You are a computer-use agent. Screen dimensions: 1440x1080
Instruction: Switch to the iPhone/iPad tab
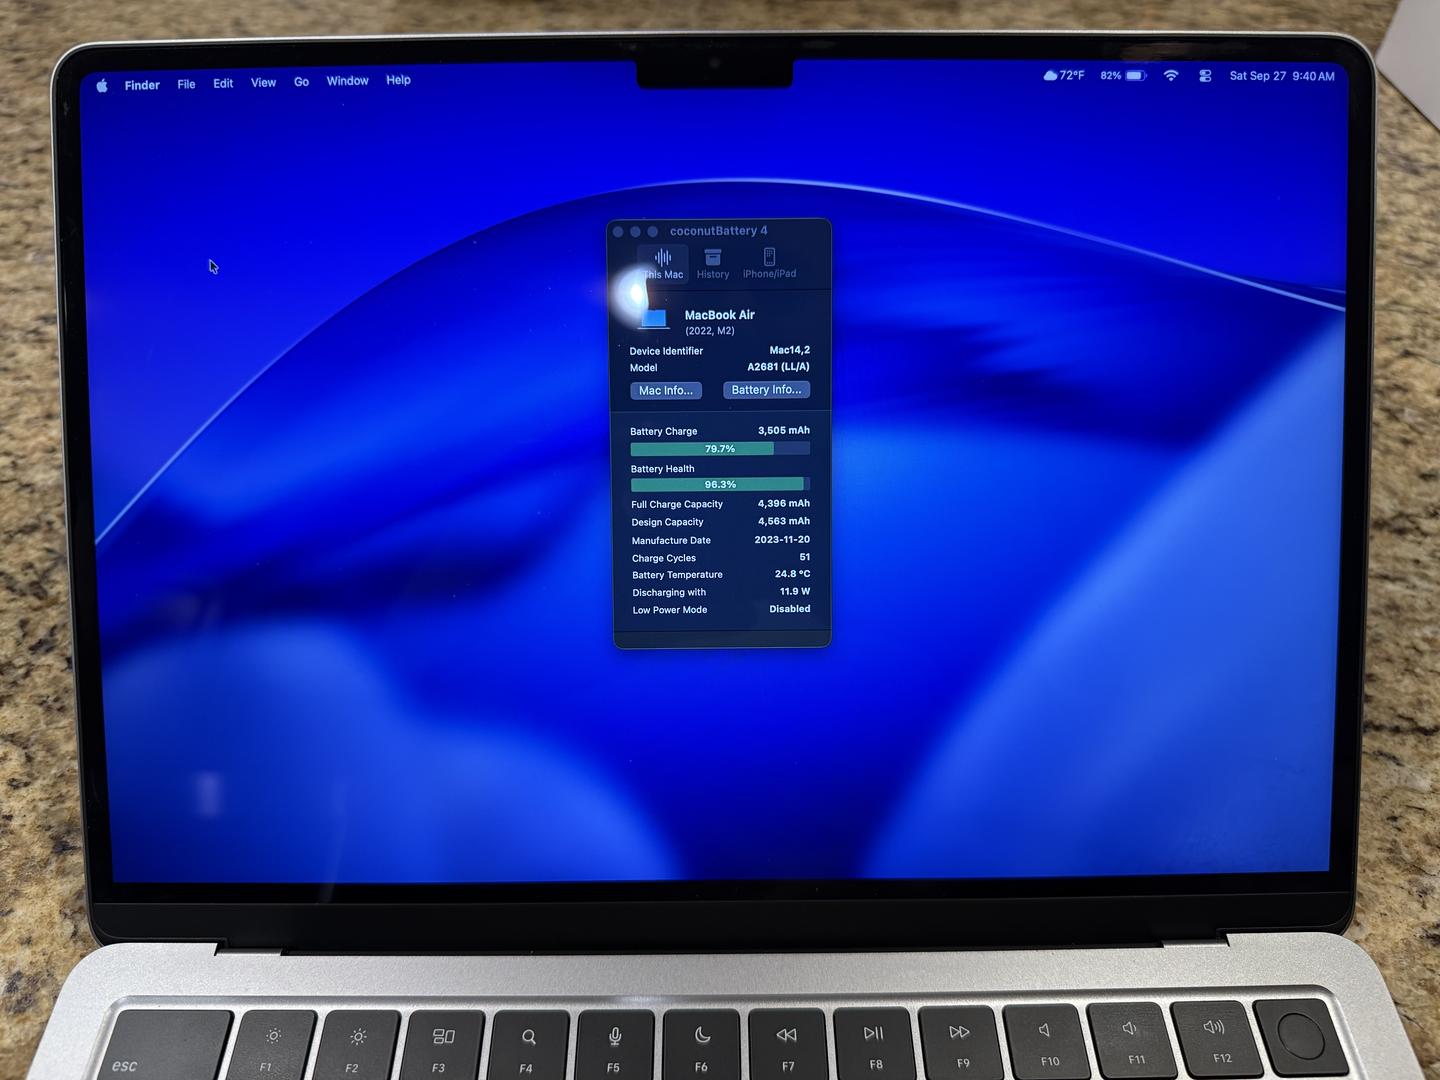pos(769,264)
